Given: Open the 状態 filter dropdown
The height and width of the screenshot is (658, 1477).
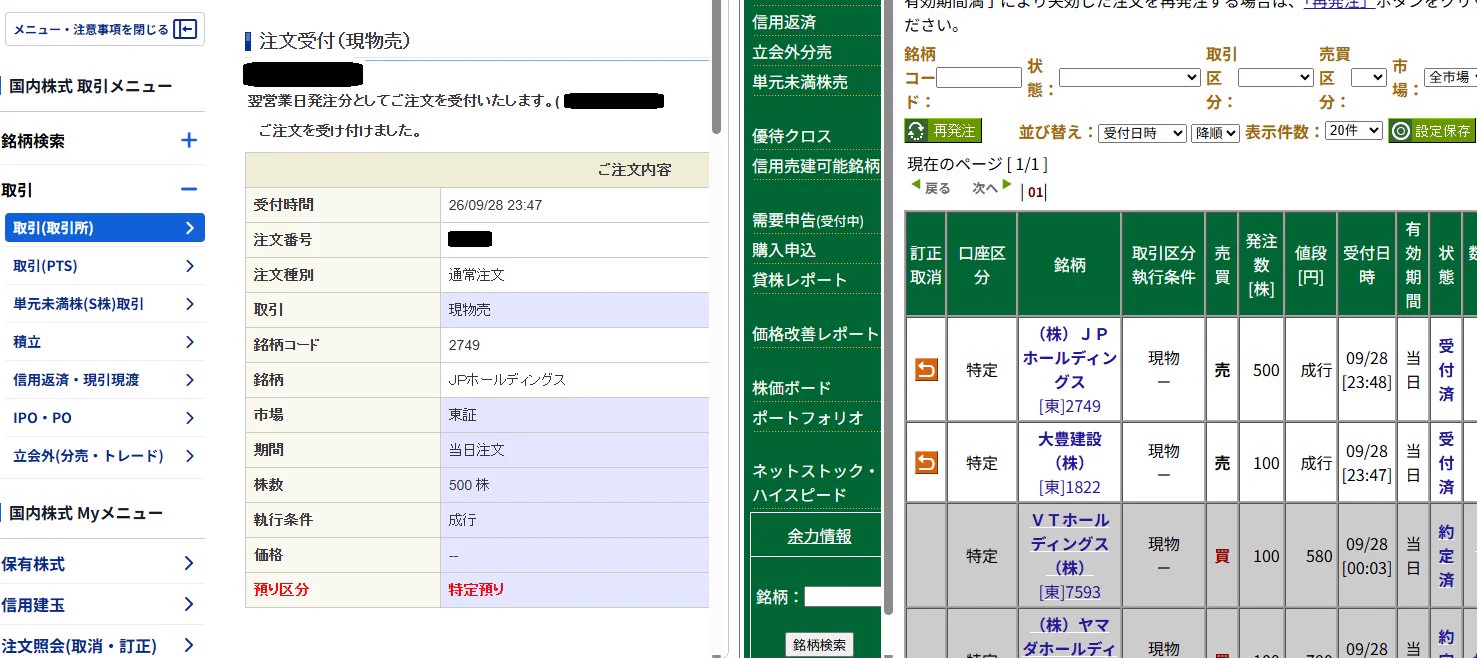Looking at the screenshot, I should point(1130,77).
